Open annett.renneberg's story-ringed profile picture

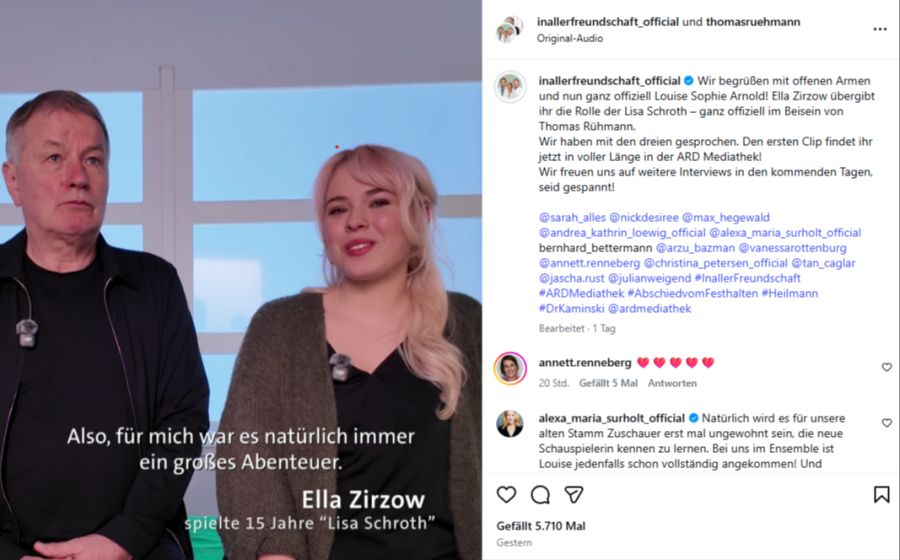click(510, 368)
